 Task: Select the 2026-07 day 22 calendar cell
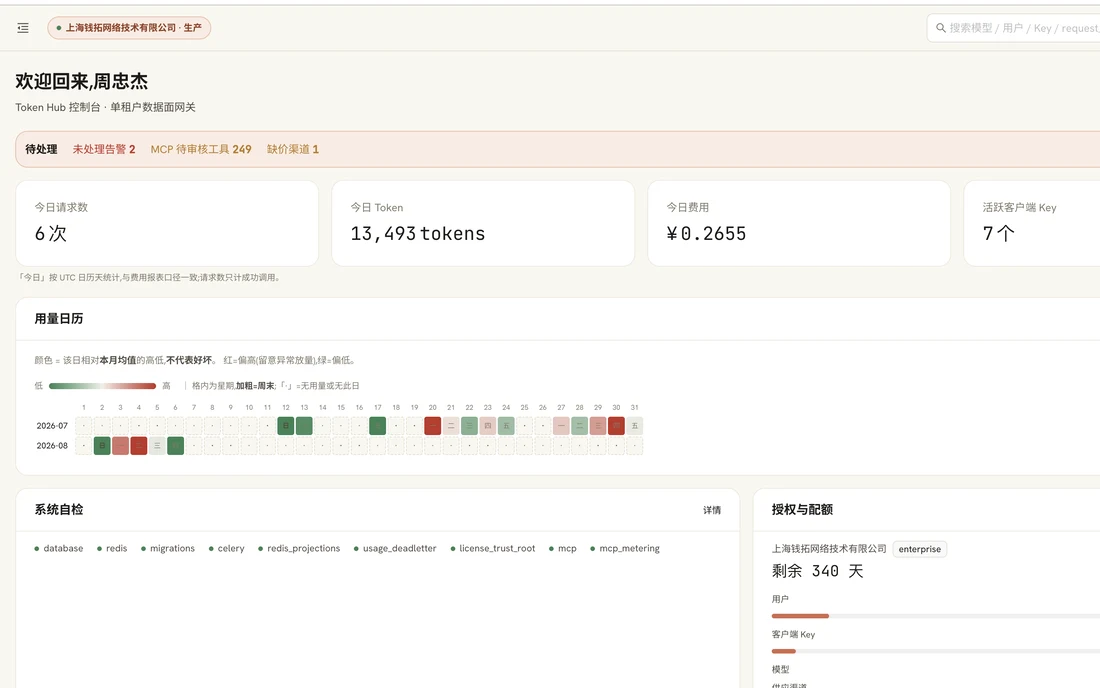point(469,426)
